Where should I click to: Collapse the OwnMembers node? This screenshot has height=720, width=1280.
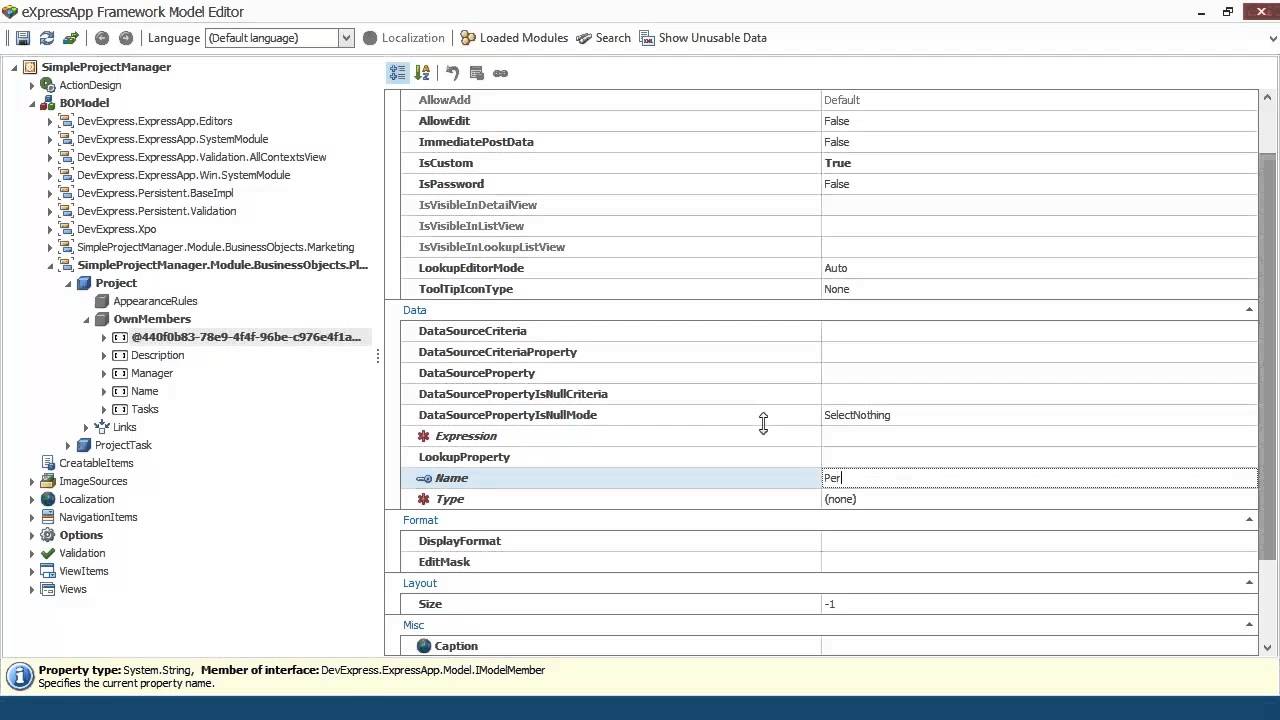coord(86,319)
